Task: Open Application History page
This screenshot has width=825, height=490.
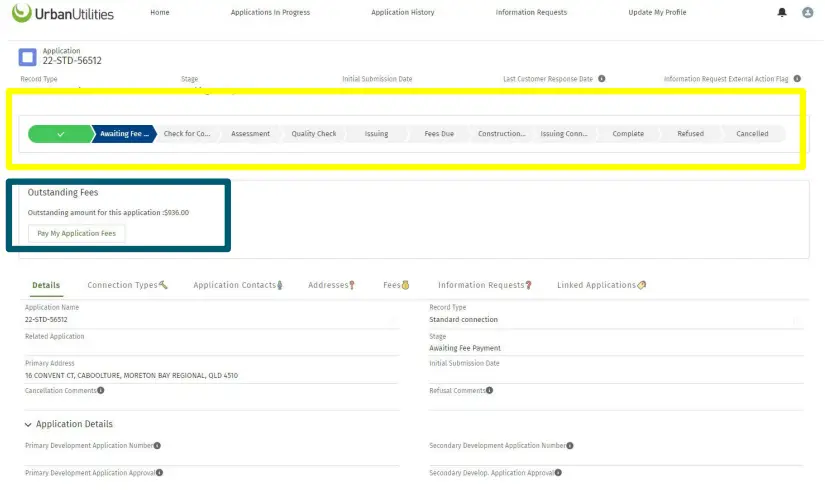Action: tap(403, 12)
